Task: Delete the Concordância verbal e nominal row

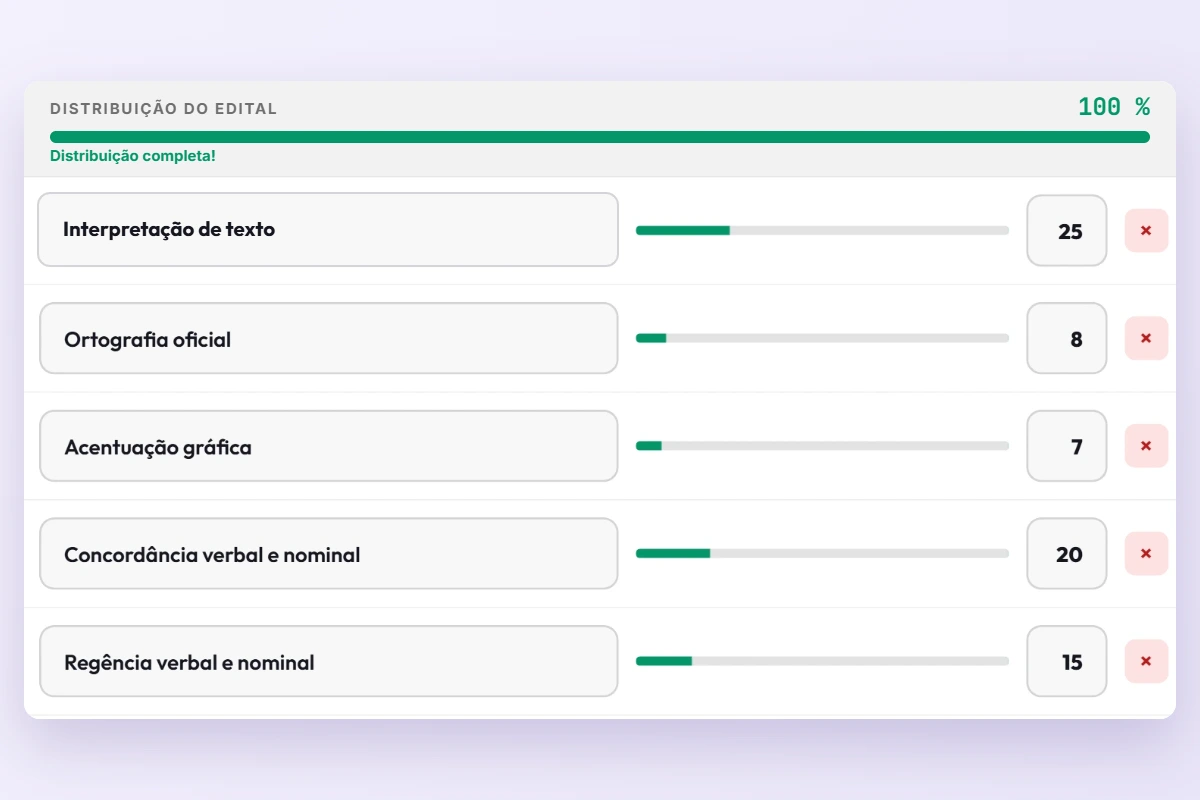Action: pyautogui.click(x=1146, y=554)
